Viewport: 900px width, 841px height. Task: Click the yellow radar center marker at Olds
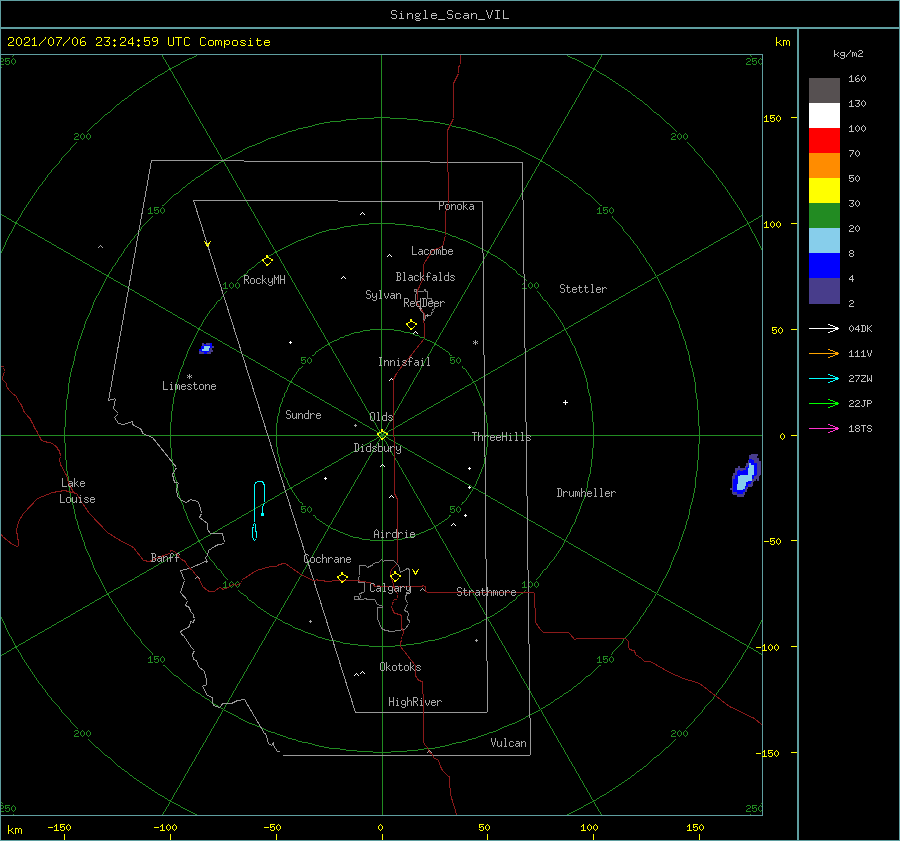pyautogui.click(x=382, y=435)
